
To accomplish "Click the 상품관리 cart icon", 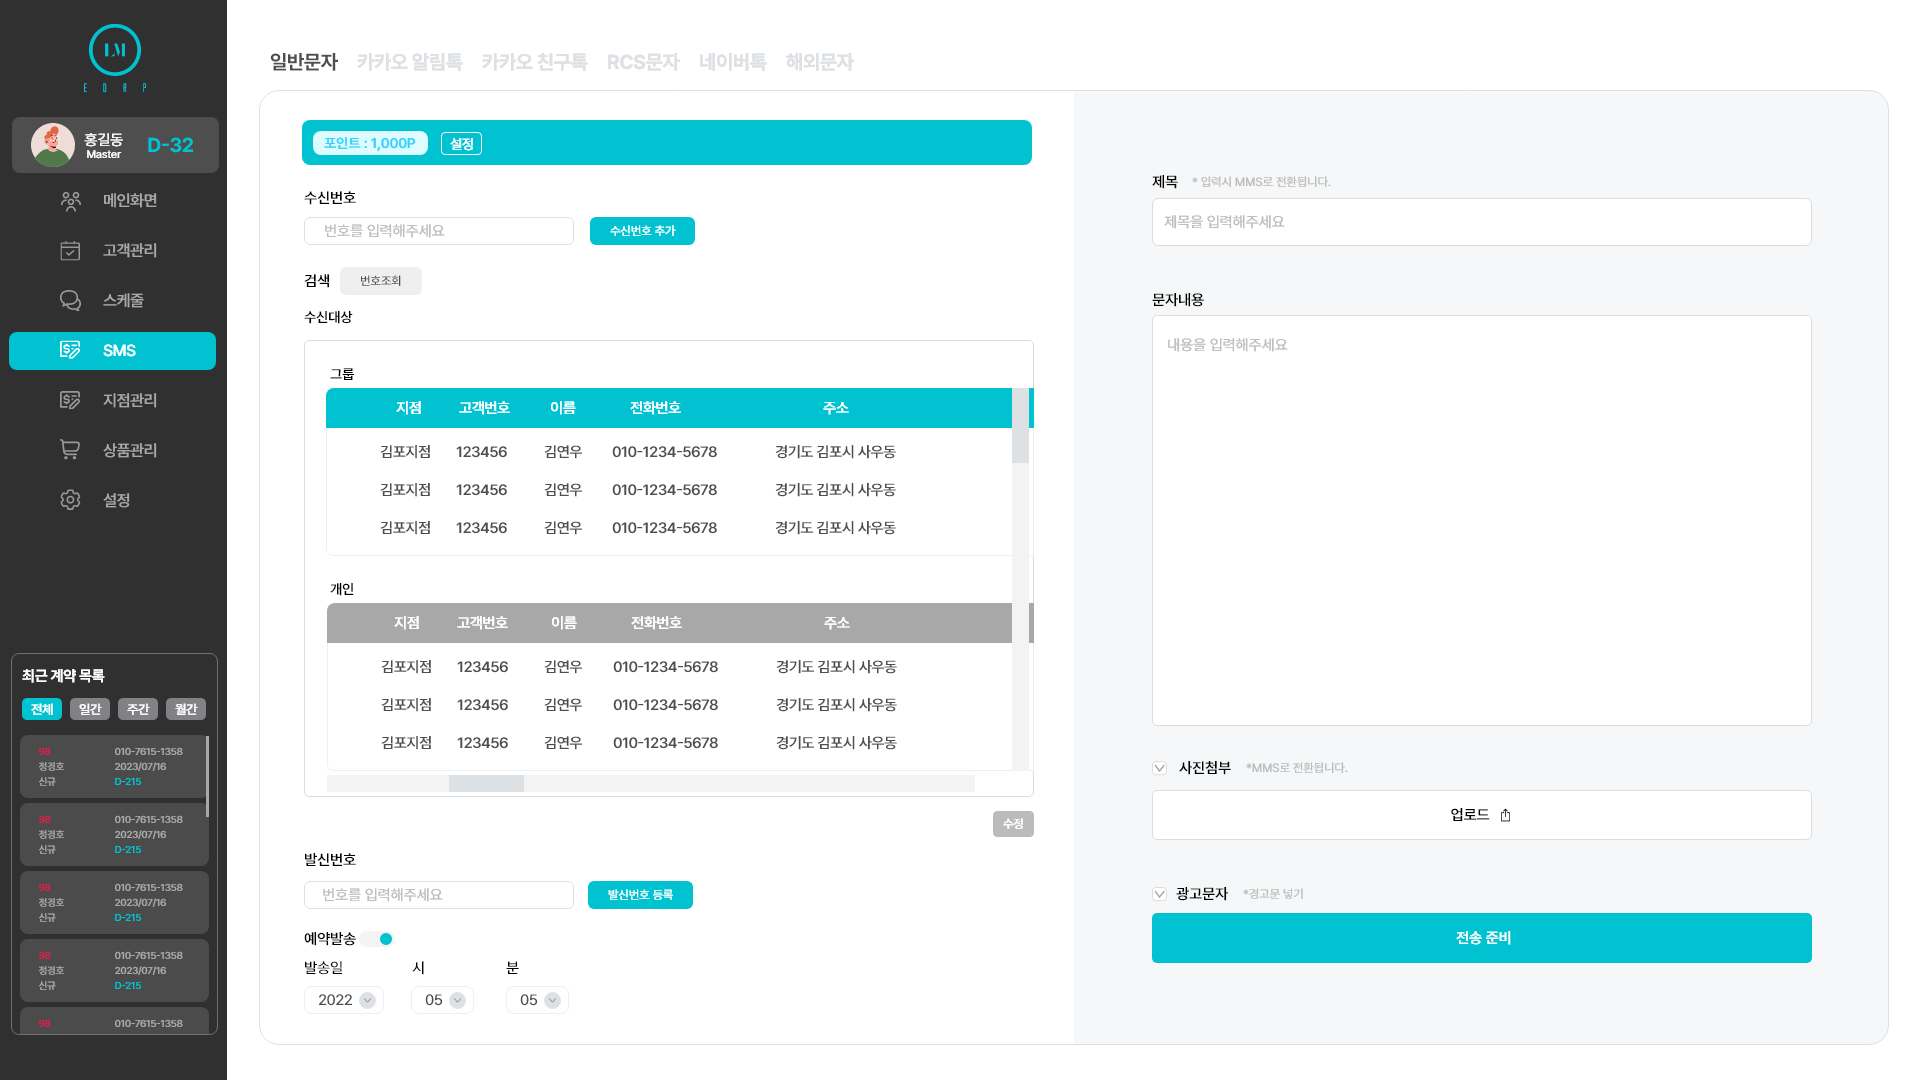I will (70, 450).
